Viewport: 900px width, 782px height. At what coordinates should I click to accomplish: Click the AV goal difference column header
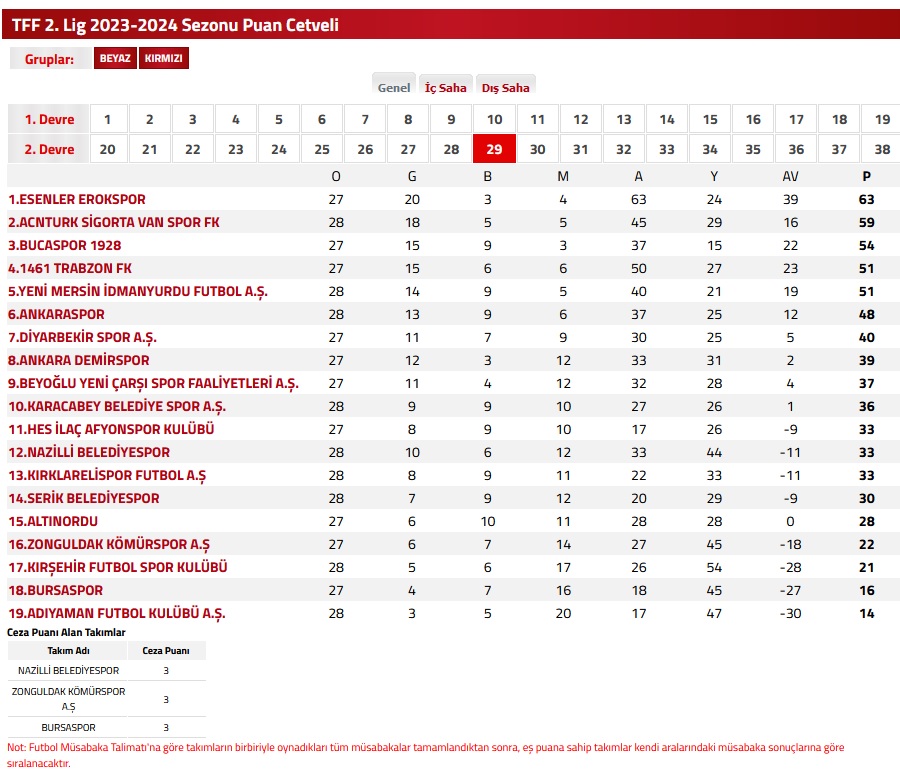point(790,176)
